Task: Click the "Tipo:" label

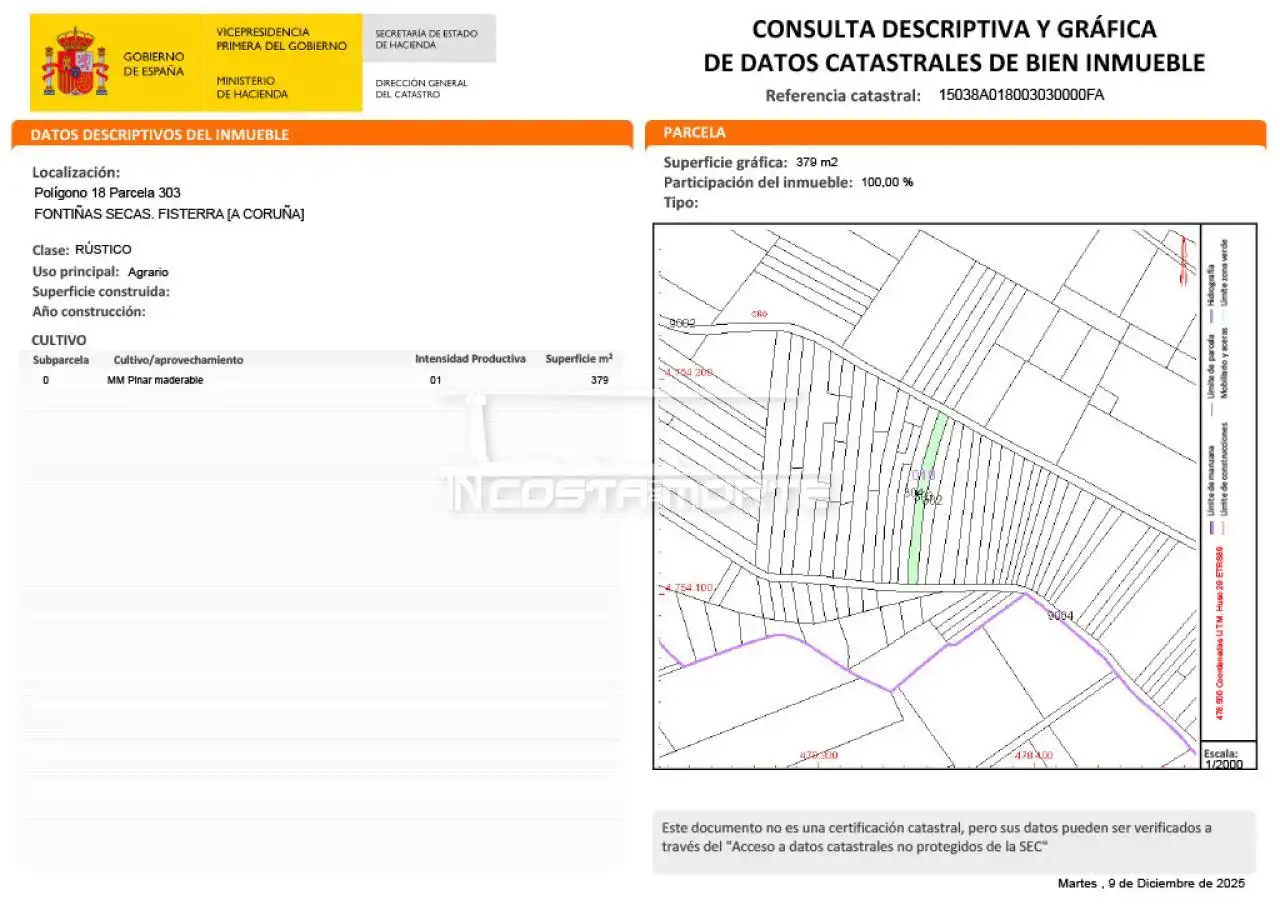Action: tap(681, 202)
